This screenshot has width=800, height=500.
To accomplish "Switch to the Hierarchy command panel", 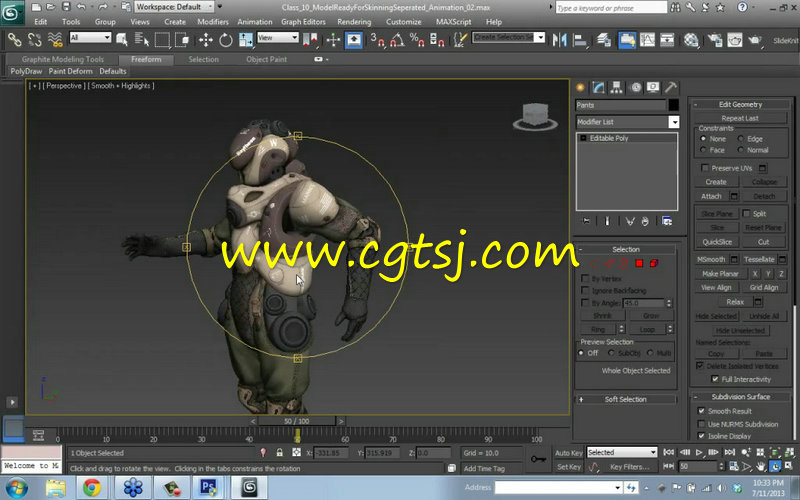I will [x=616, y=88].
